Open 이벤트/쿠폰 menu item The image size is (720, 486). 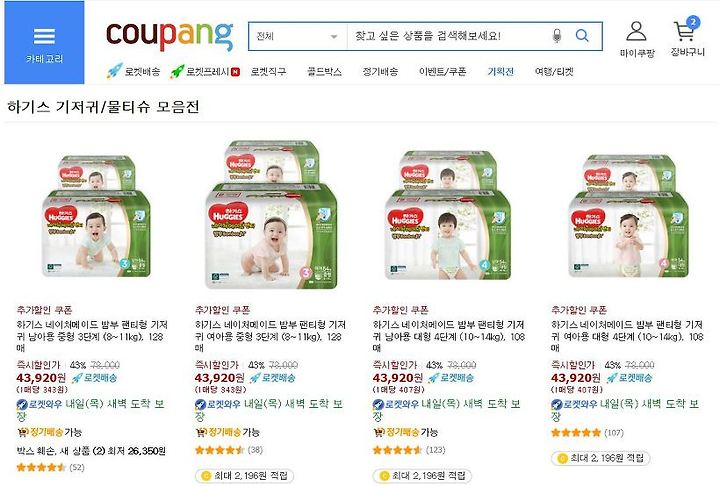443,72
